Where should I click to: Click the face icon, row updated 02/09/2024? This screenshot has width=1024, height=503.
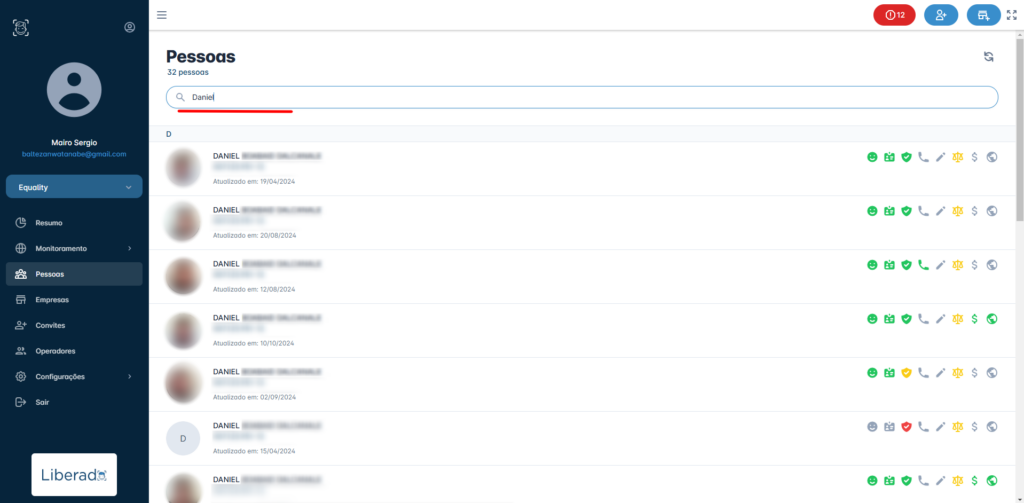pos(872,372)
